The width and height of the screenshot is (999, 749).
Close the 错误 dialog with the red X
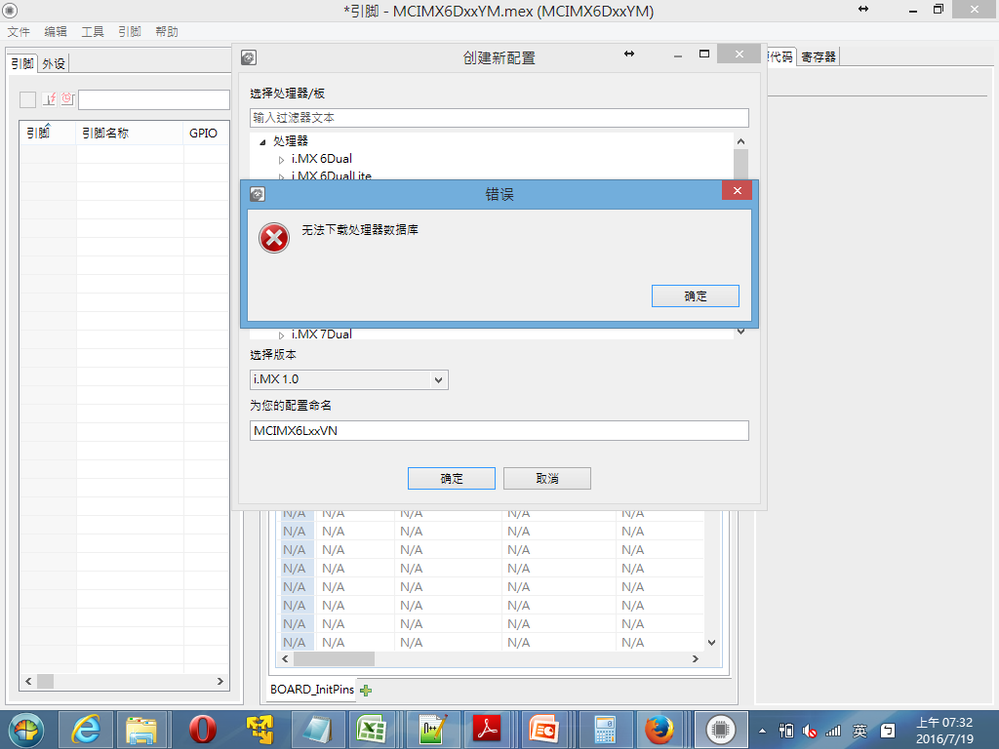[x=737, y=190]
